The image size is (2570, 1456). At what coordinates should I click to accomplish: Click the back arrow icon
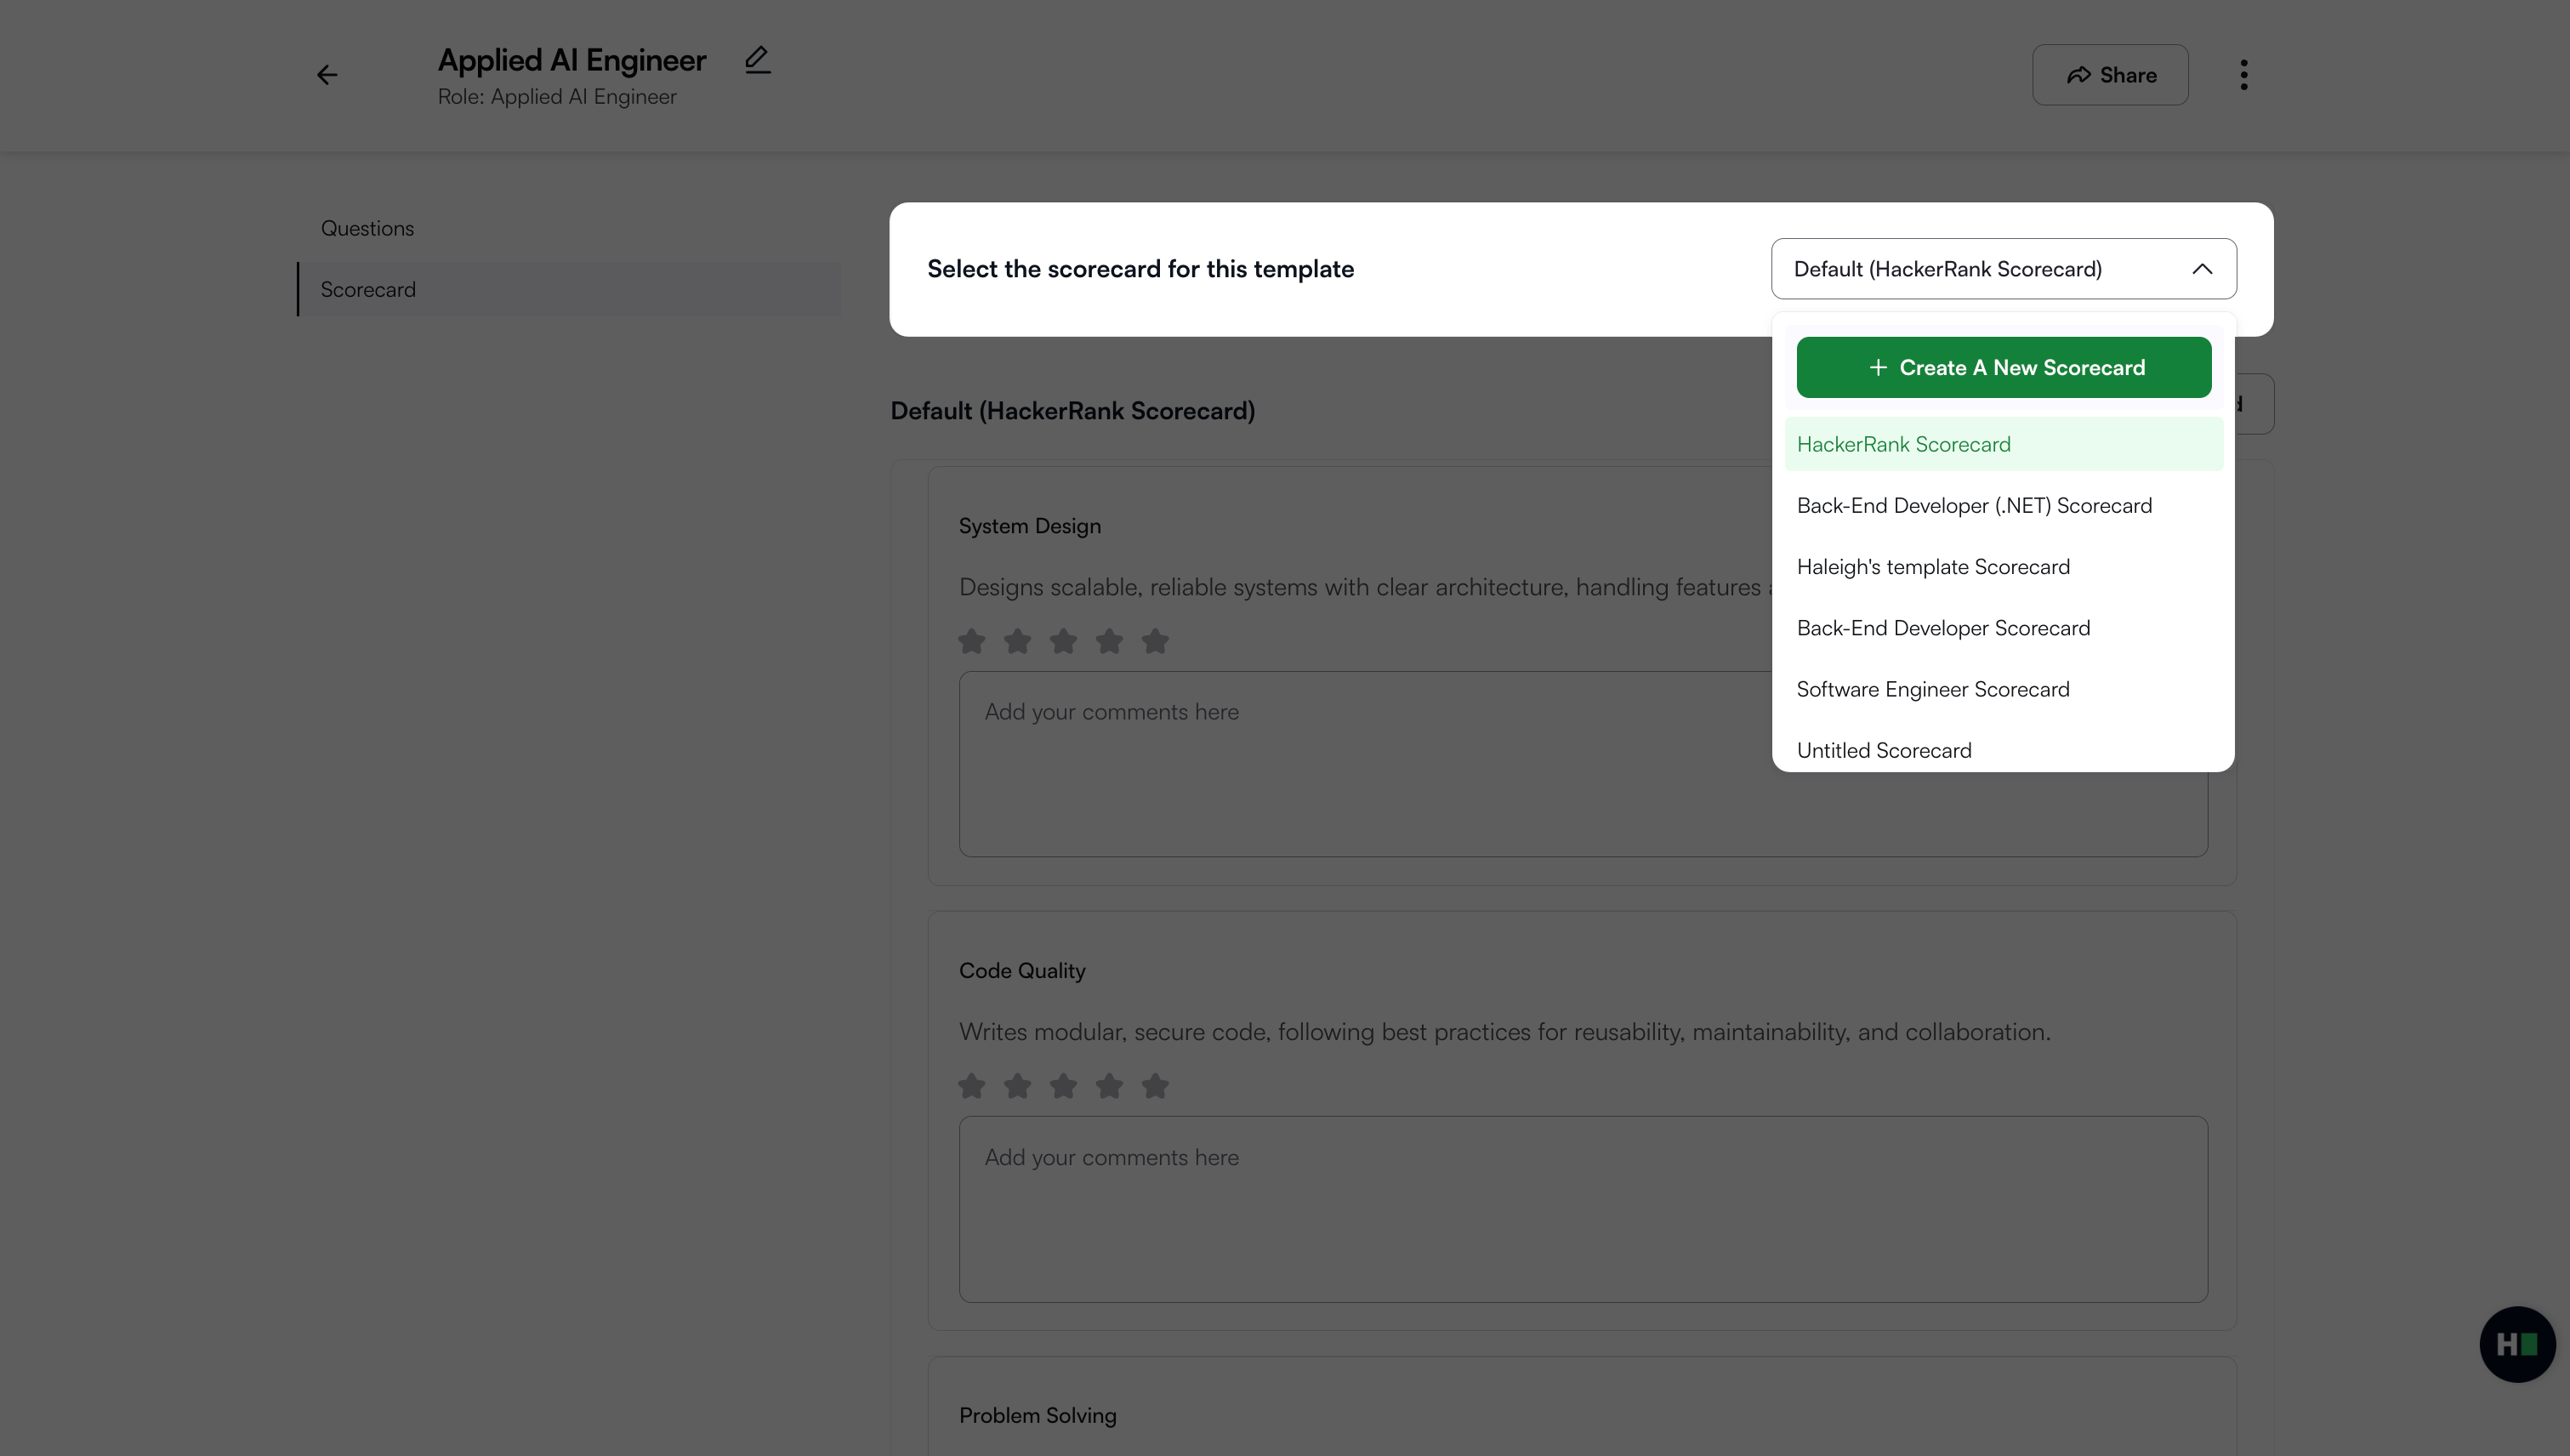pyautogui.click(x=327, y=75)
